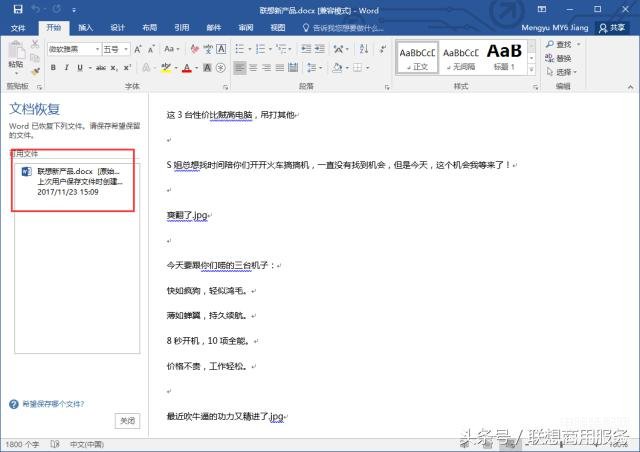Image resolution: width=640 pixels, height=452 pixels.
Task: Click the Undo arrow in the quick access toolbar
Action: tap(37, 9)
